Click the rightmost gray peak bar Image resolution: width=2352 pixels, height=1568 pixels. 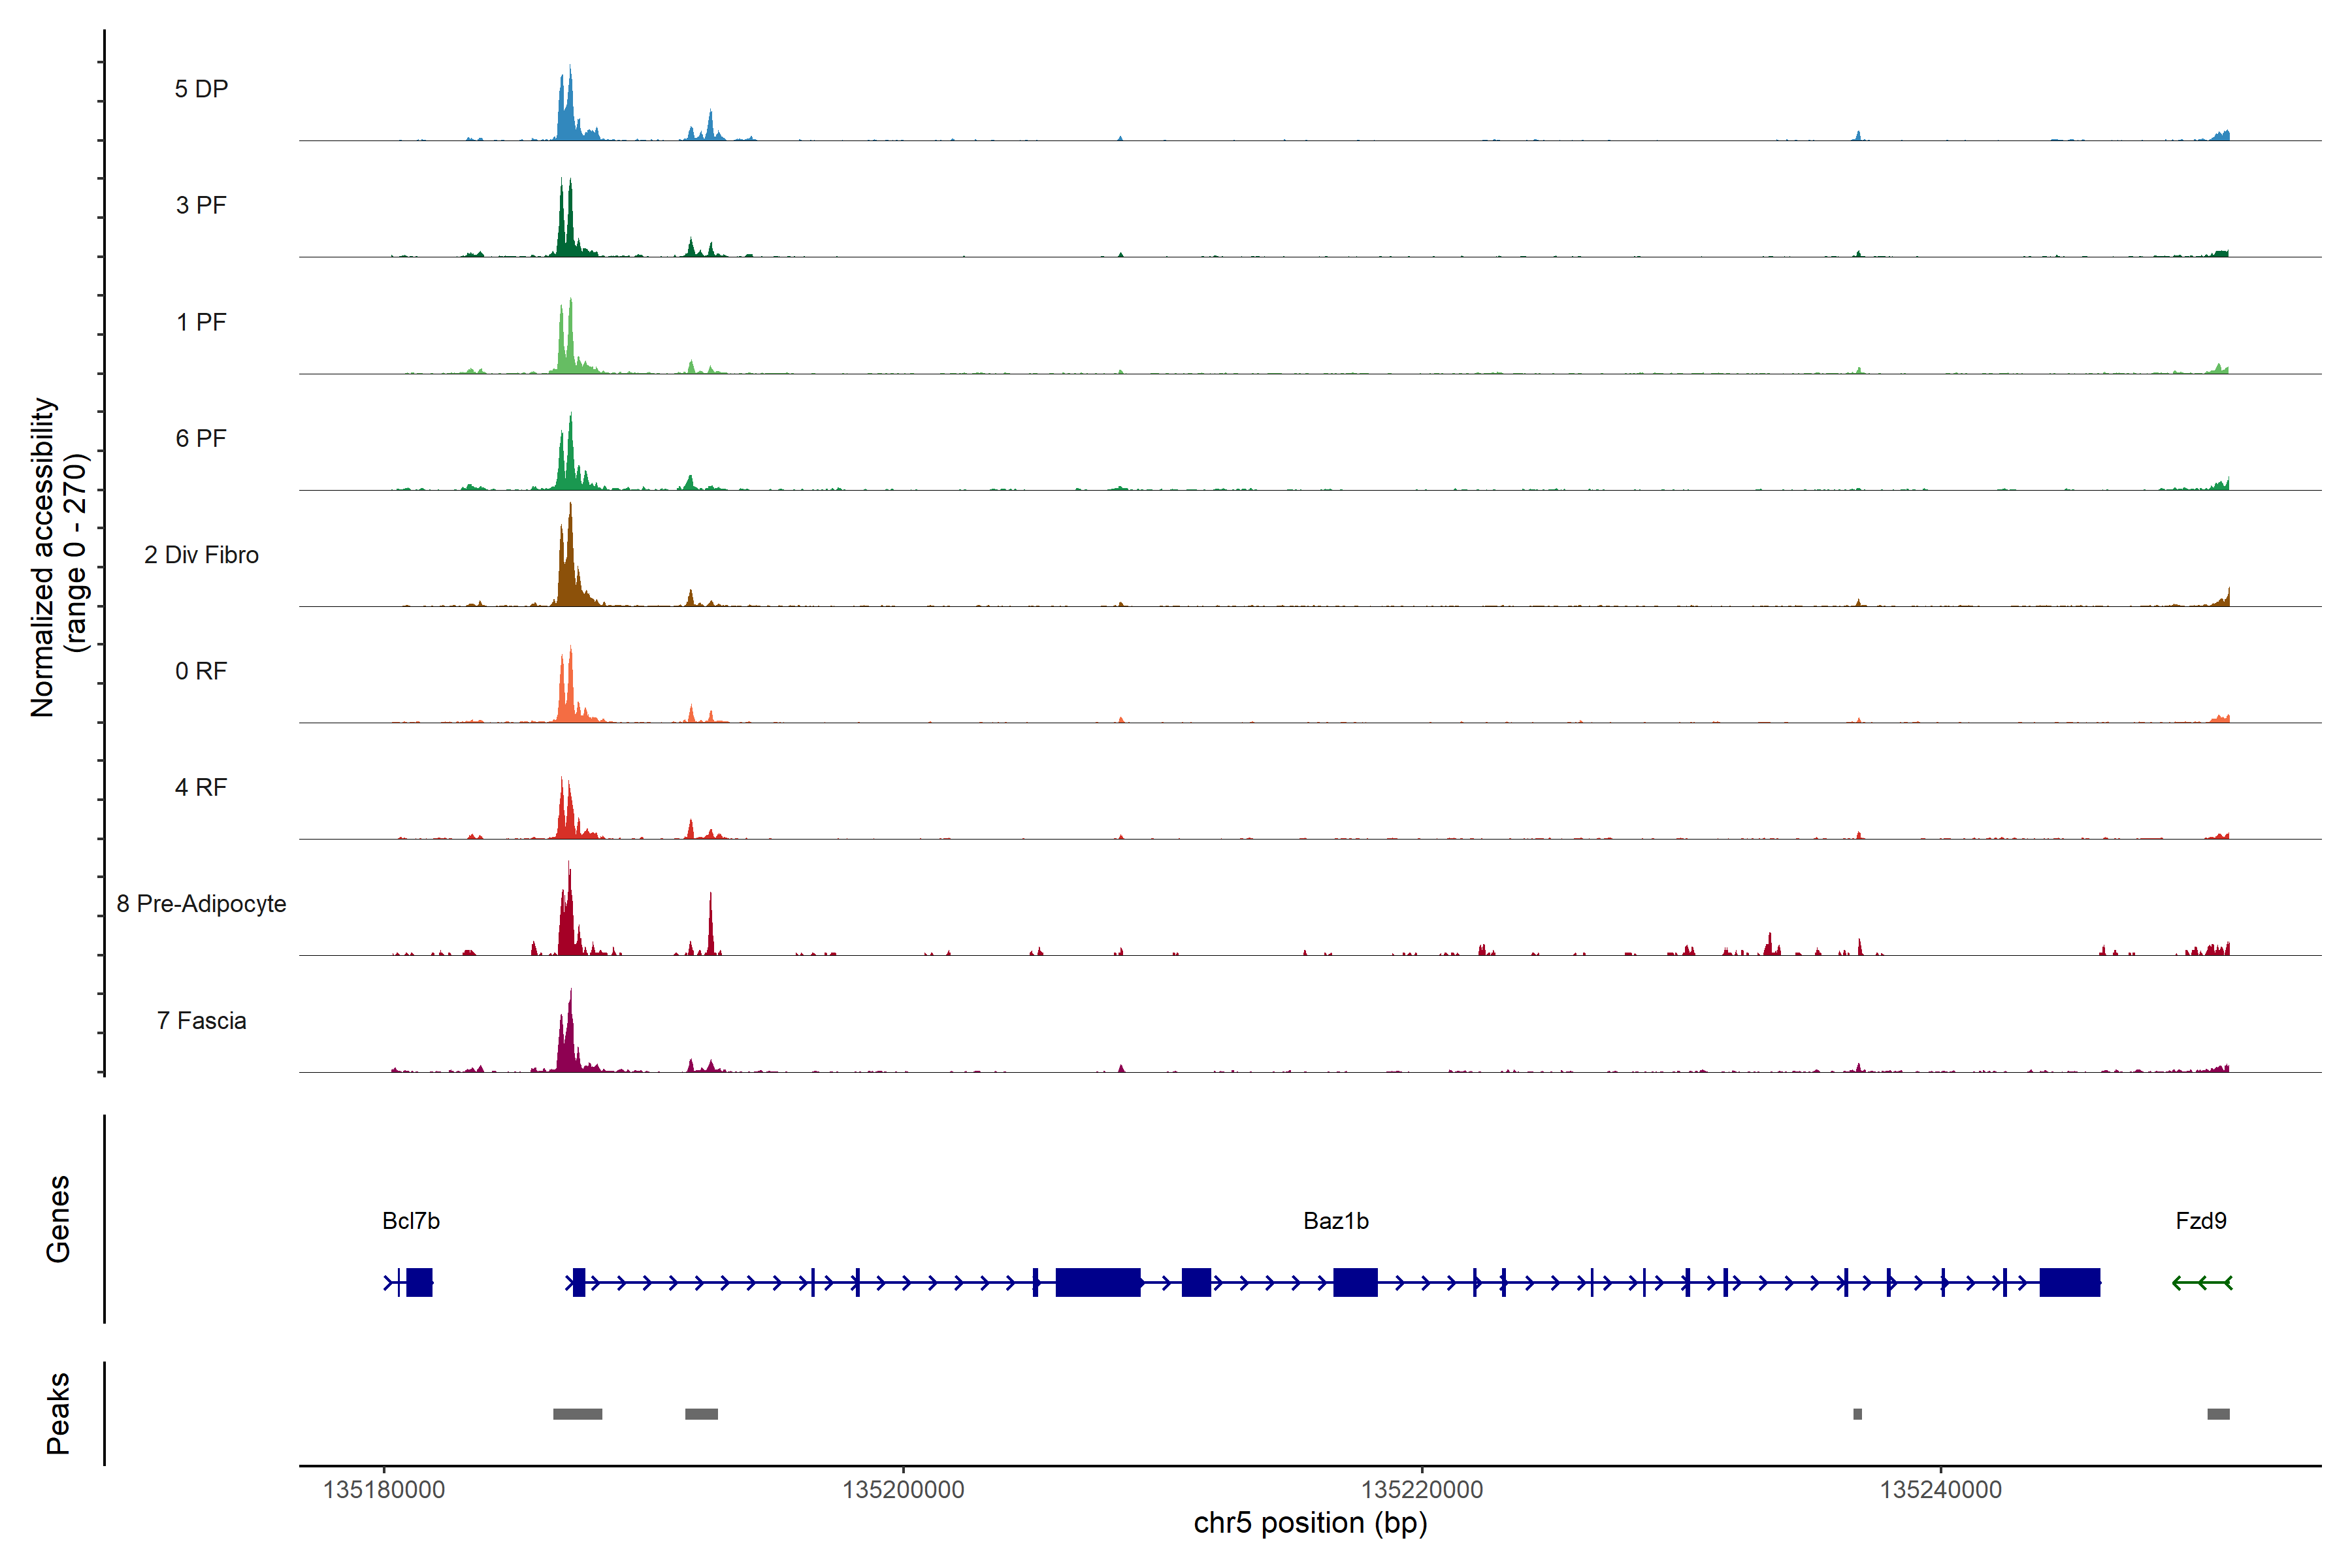point(2218,1413)
